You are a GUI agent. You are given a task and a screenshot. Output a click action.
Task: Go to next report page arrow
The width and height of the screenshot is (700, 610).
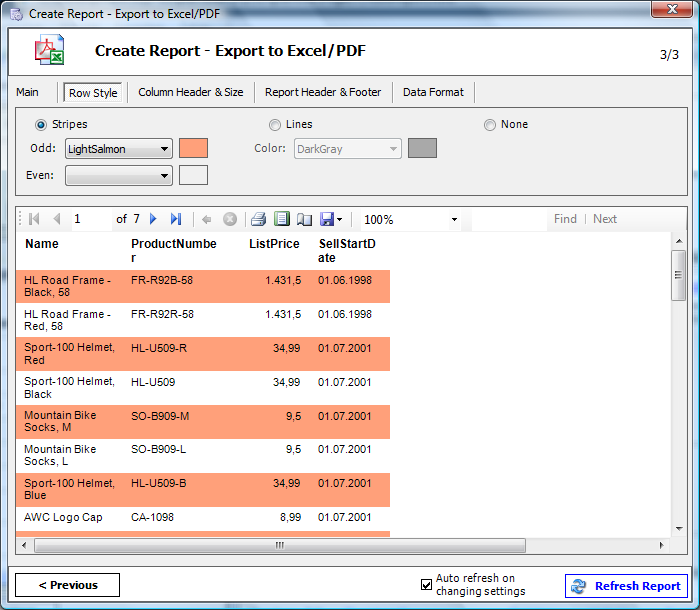pyautogui.click(x=153, y=219)
